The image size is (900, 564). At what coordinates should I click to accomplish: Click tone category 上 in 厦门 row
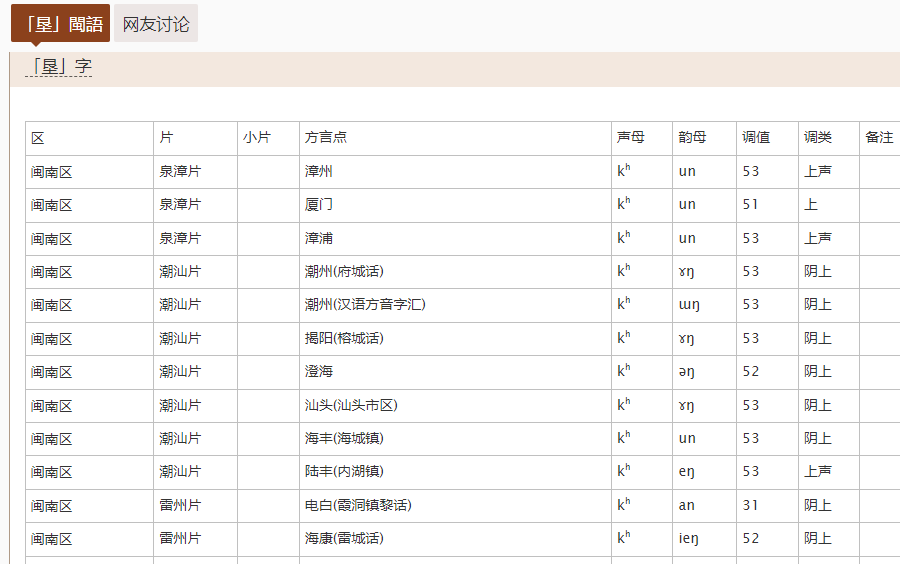pos(811,205)
